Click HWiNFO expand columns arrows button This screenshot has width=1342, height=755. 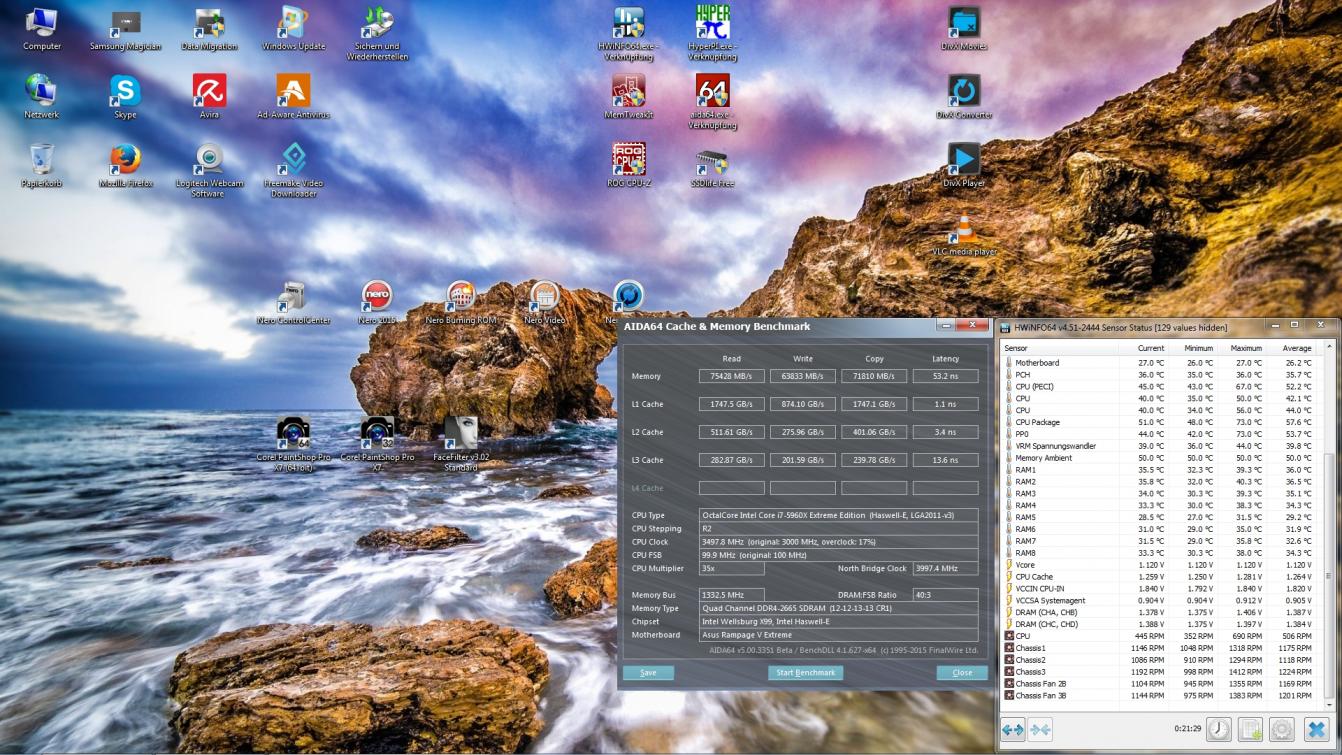point(1013,729)
